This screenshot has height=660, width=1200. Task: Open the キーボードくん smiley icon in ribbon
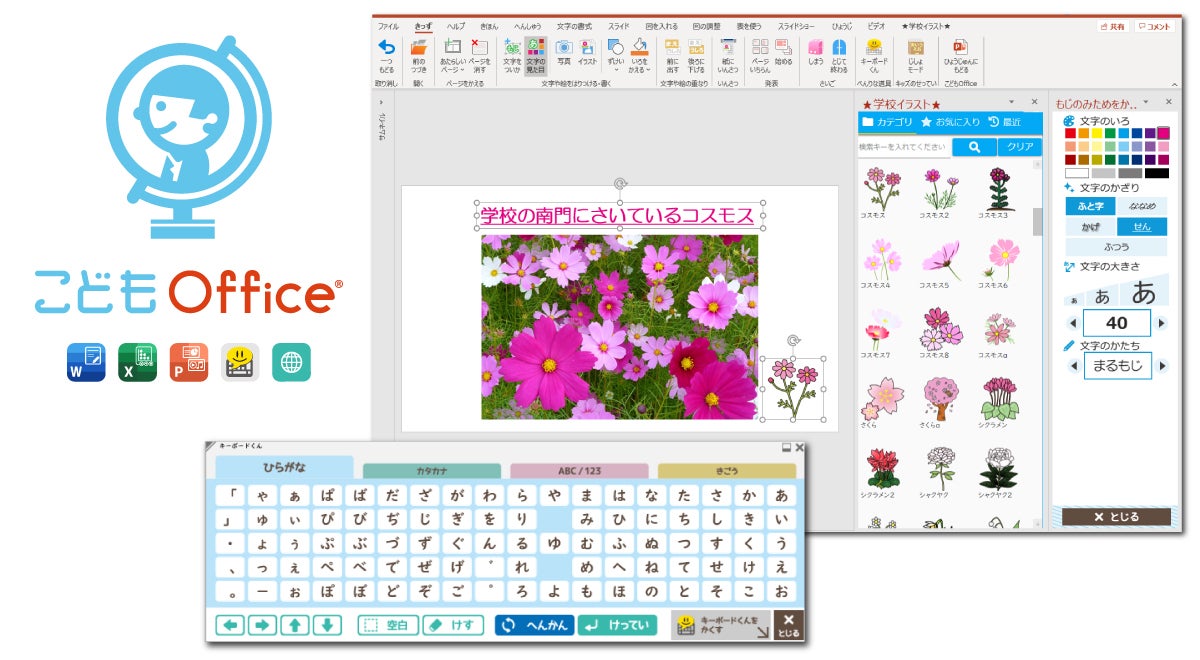(874, 48)
